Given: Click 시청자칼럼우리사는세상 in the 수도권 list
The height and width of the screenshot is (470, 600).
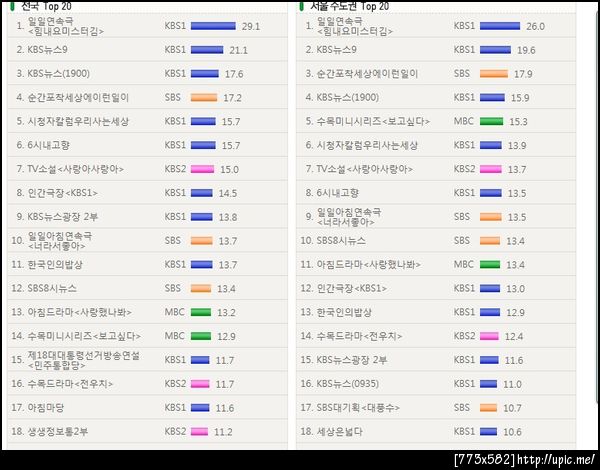Looking at the screenshot, I should pyautogui.click(x=367, y=145).
